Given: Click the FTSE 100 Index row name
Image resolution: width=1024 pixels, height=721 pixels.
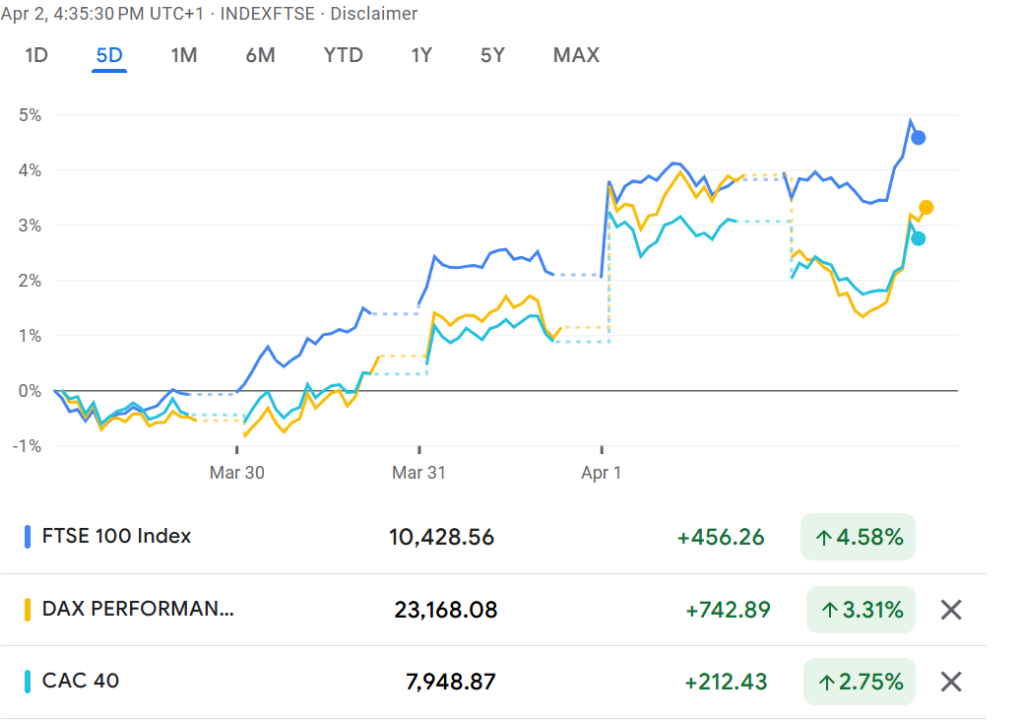Looking at the screenshot, I should [116, 536].
